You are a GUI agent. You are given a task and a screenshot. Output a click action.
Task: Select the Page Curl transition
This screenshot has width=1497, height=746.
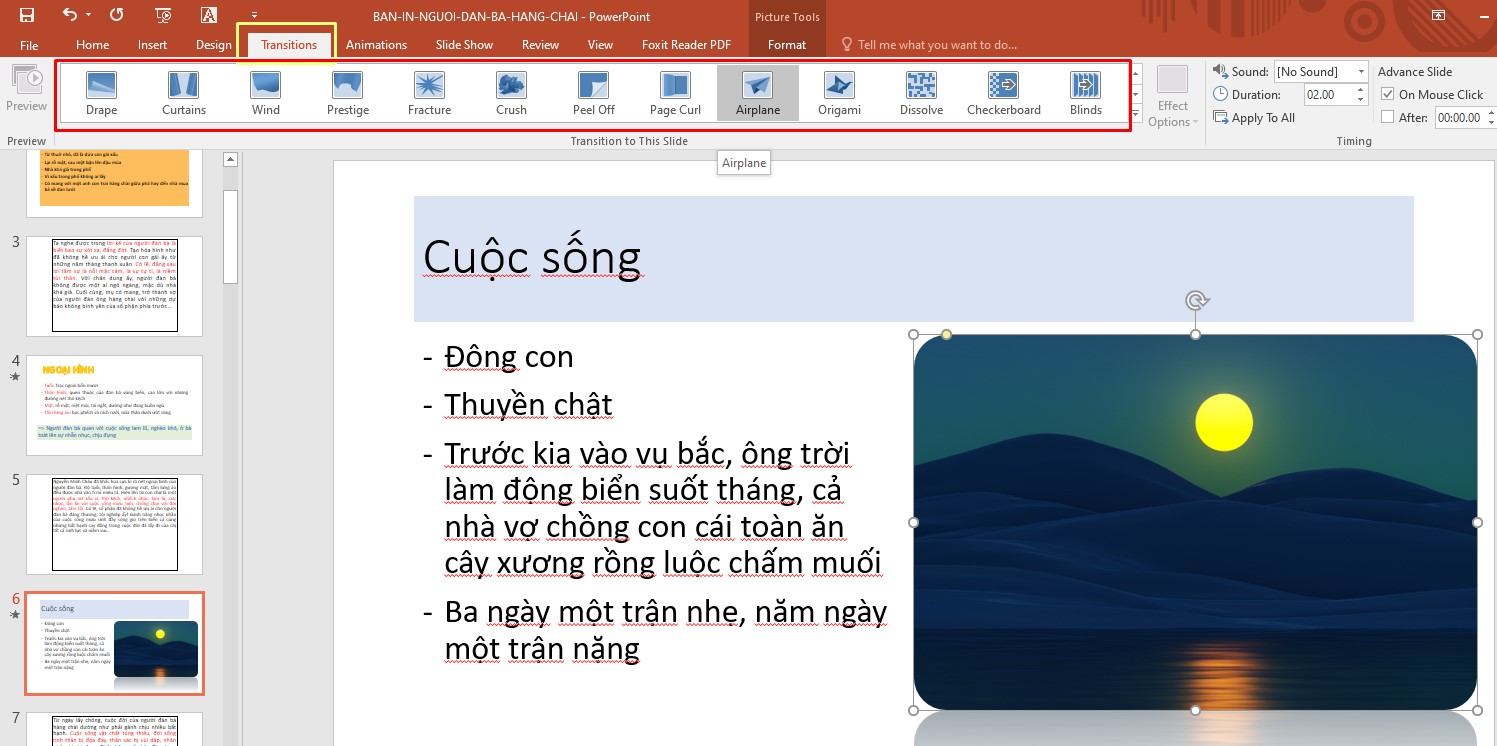(675, 92)
